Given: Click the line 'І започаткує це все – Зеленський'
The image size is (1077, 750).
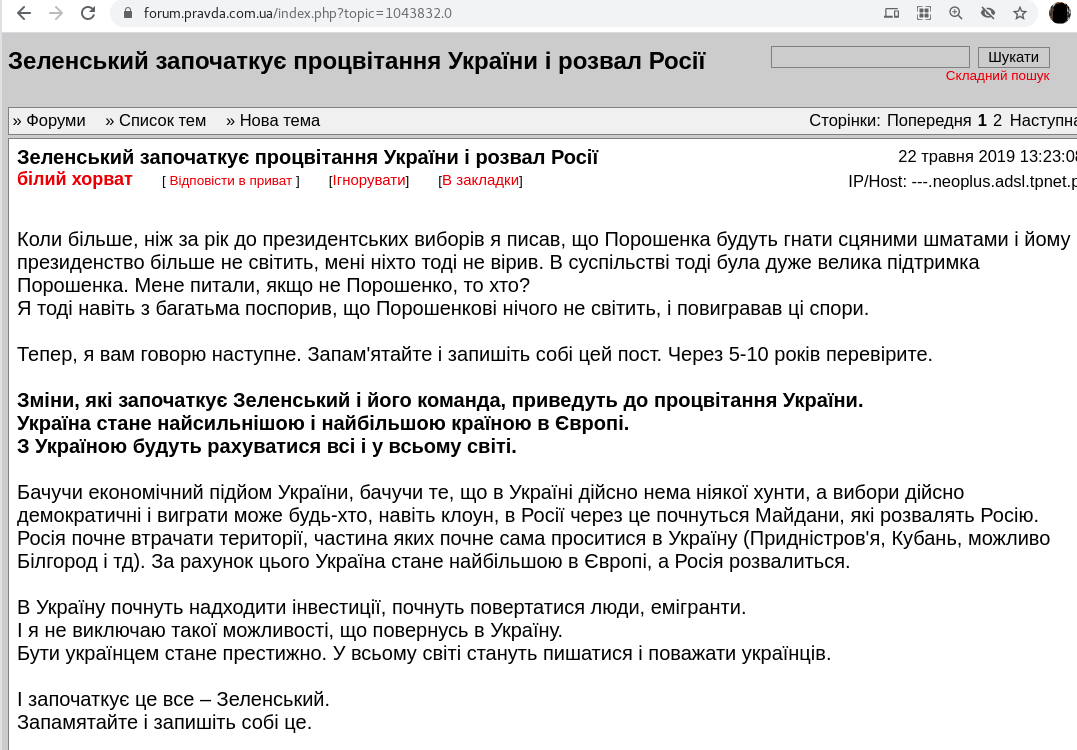Looking at the screenshot, I should pos(173,699).
